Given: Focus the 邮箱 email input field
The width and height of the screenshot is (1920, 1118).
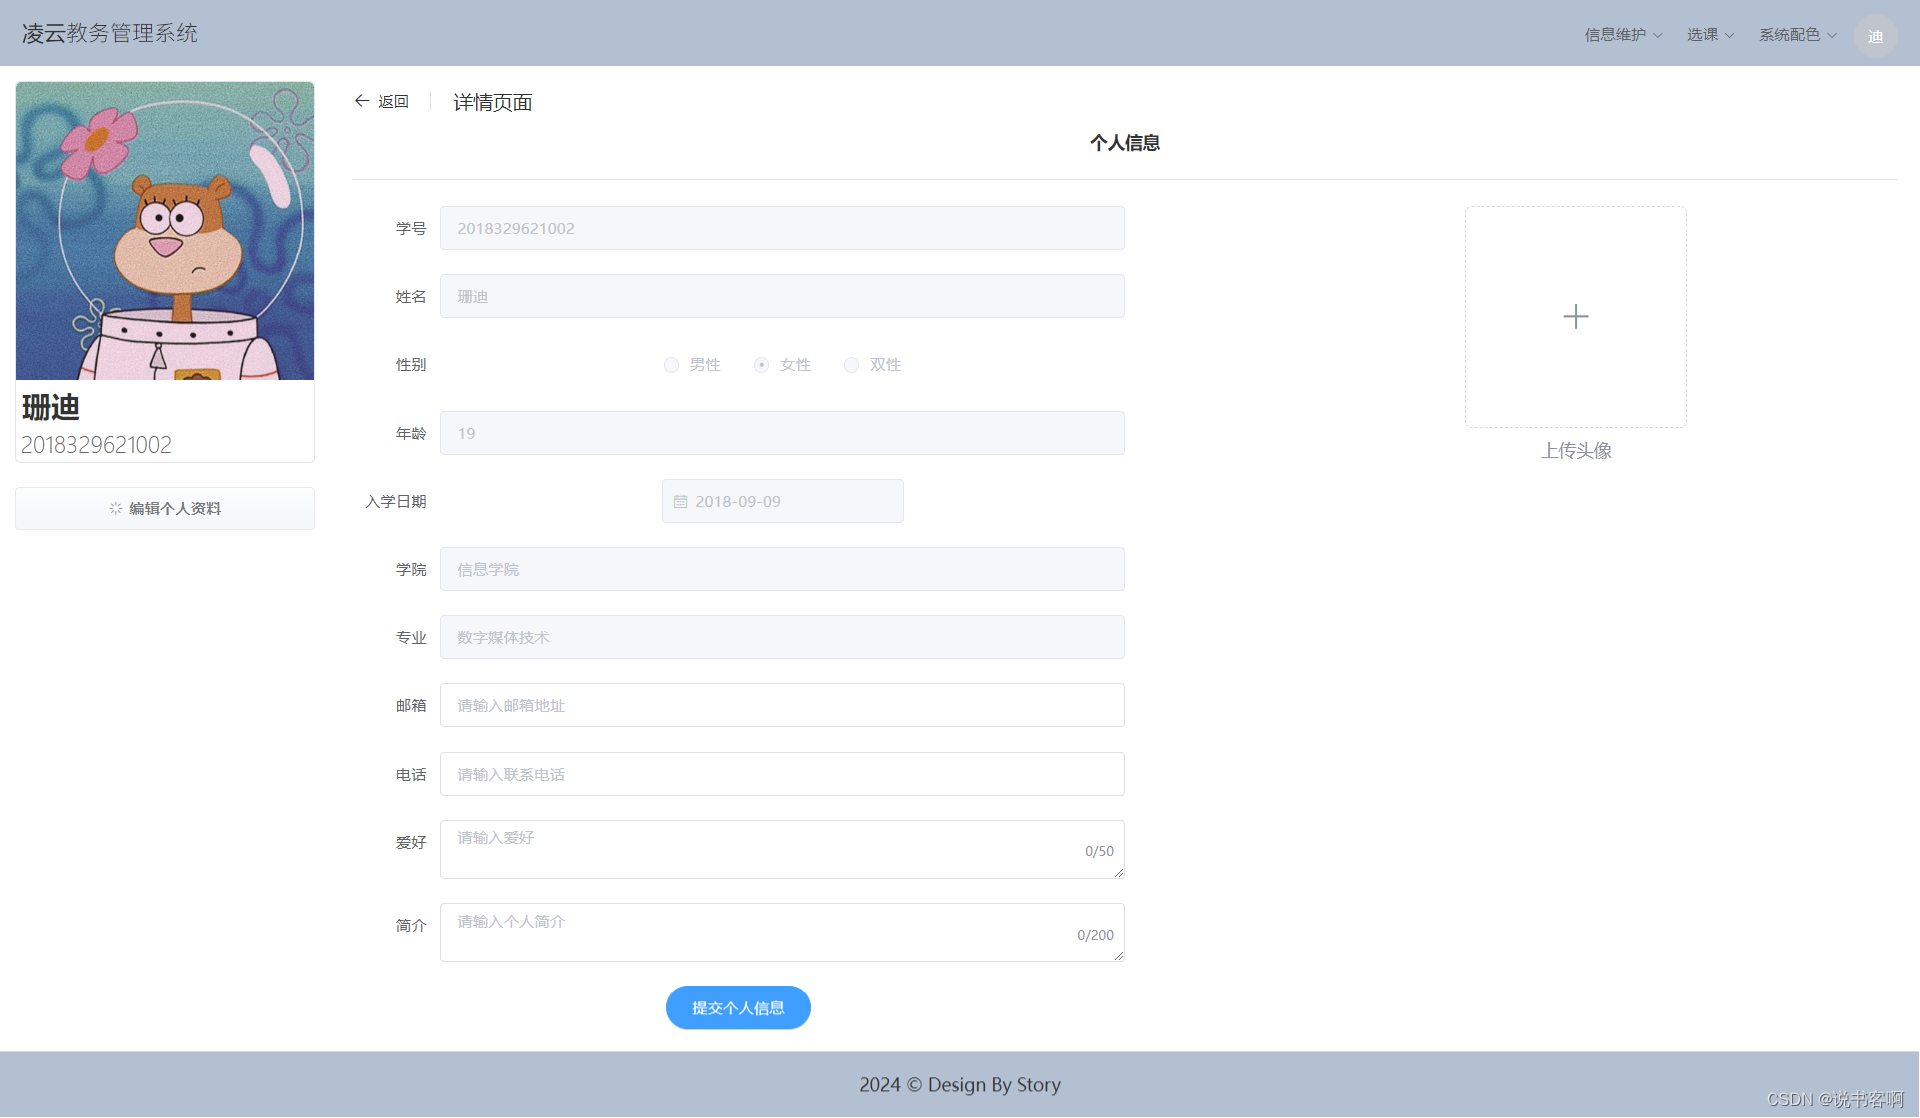Looking at the screenshot, I should click(782, 705).
